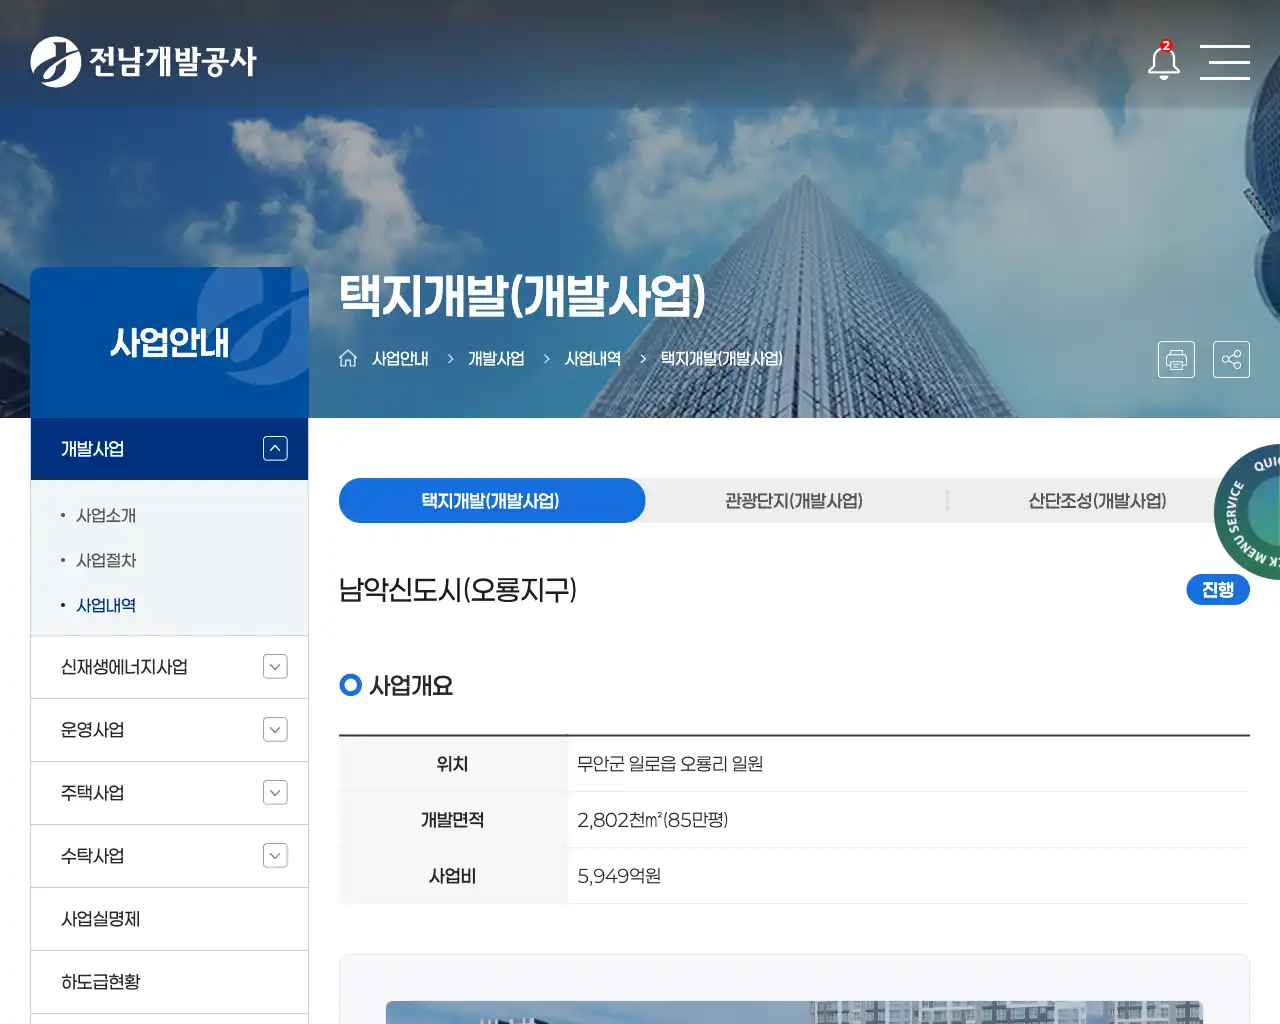Screen dimensions: 1280x1024
Task: Click the share page icon
Action: click(x=1231, y=359)
